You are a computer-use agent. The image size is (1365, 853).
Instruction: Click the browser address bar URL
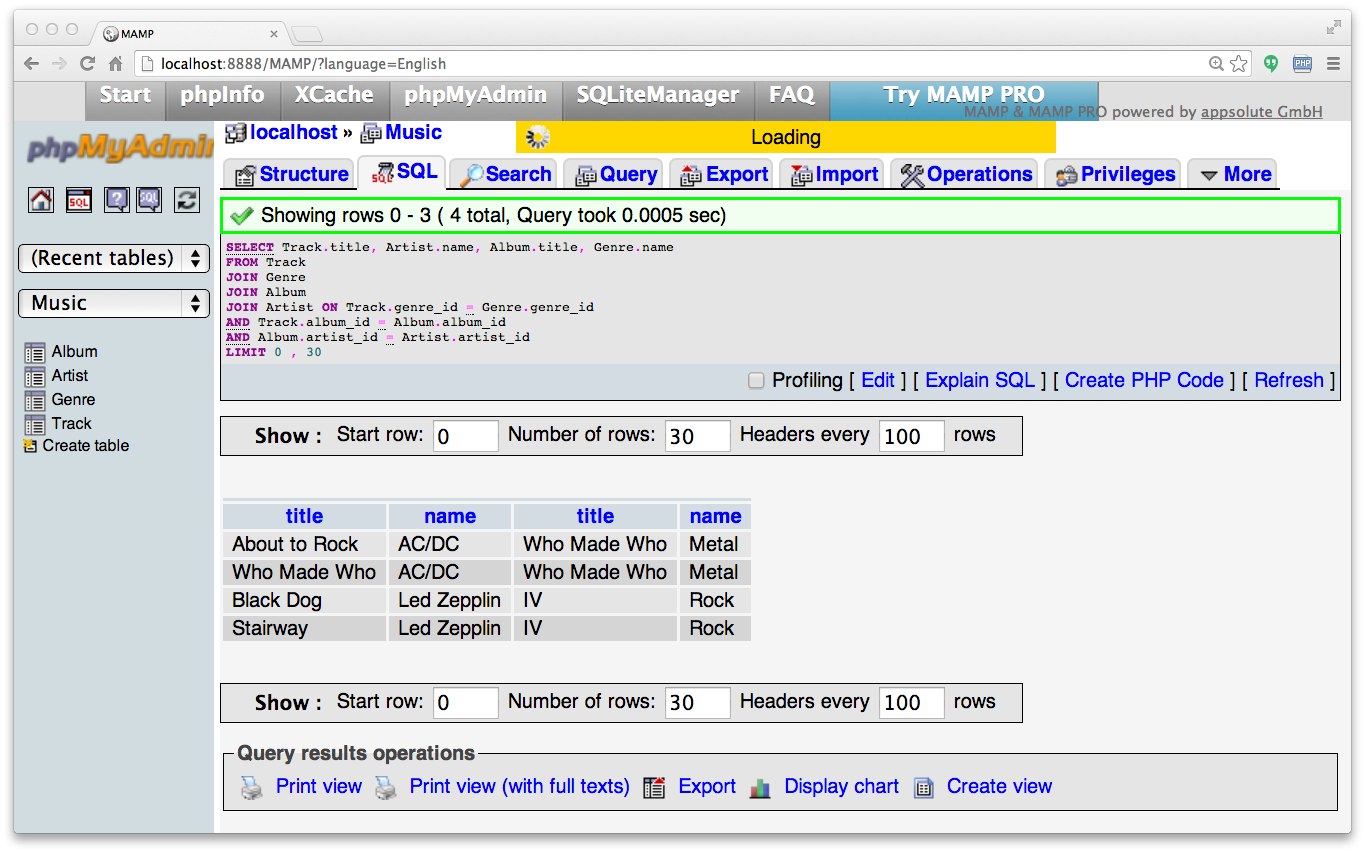[x=303, y=63]
